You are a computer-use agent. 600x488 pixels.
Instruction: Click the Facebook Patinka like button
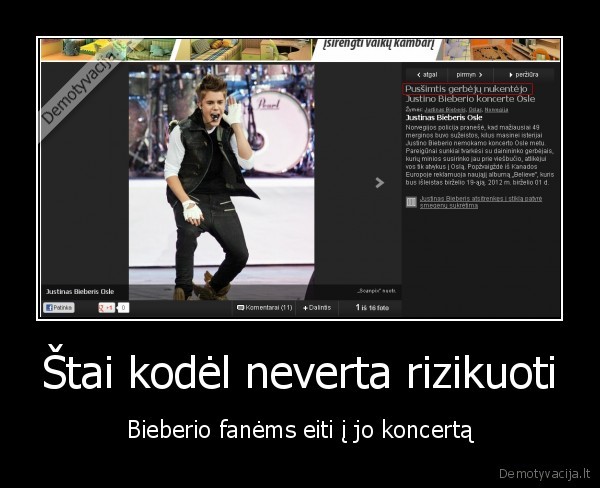click(x=59, y=308)
